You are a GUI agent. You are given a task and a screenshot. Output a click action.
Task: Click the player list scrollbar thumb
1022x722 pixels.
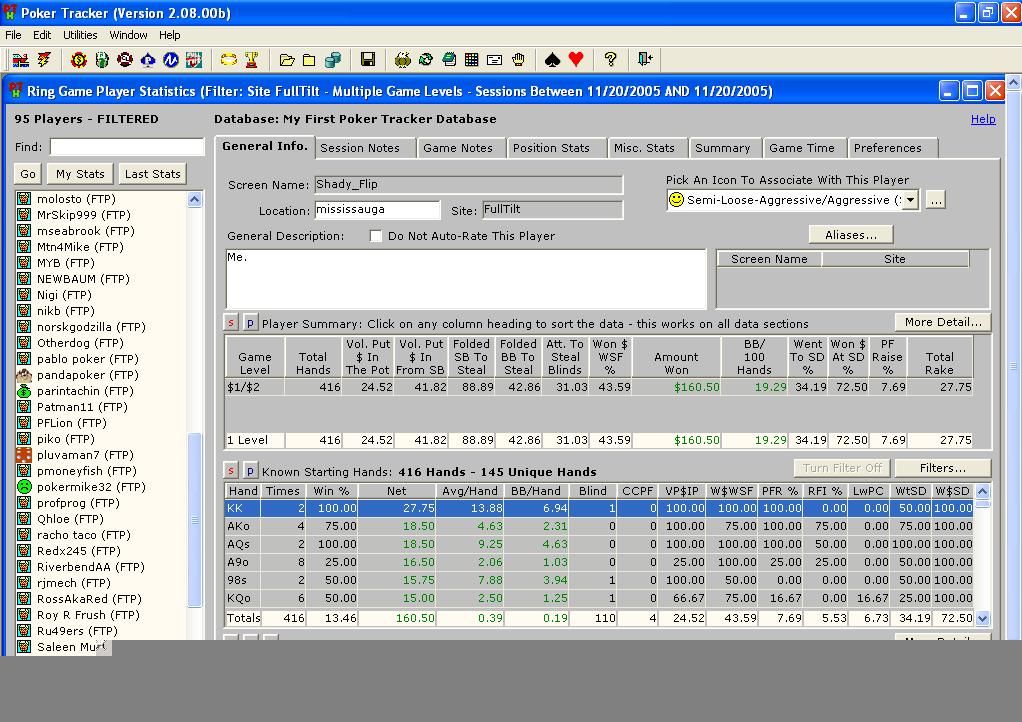[x=194, y=519]
